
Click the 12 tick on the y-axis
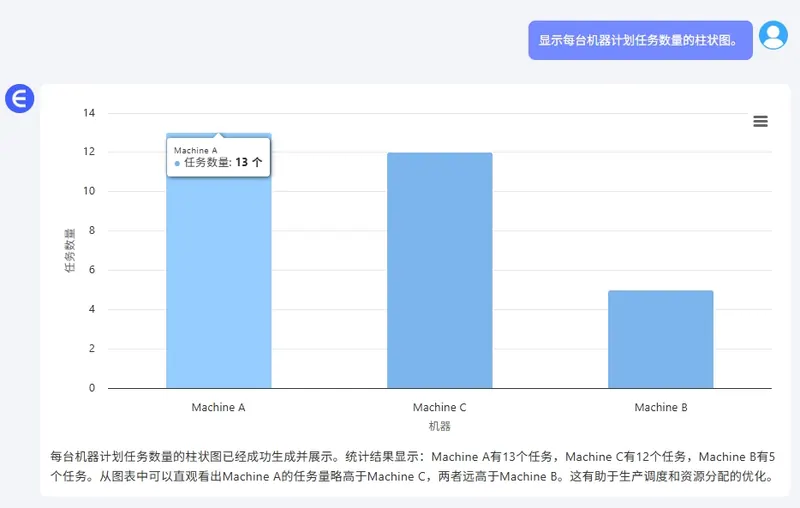click(x=89, y=152)
